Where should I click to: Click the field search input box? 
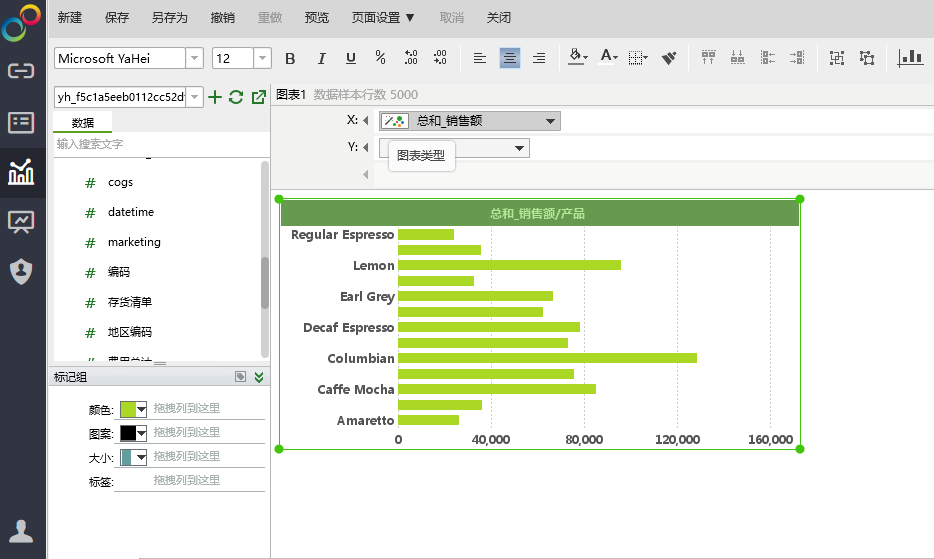tap(161, 144)
